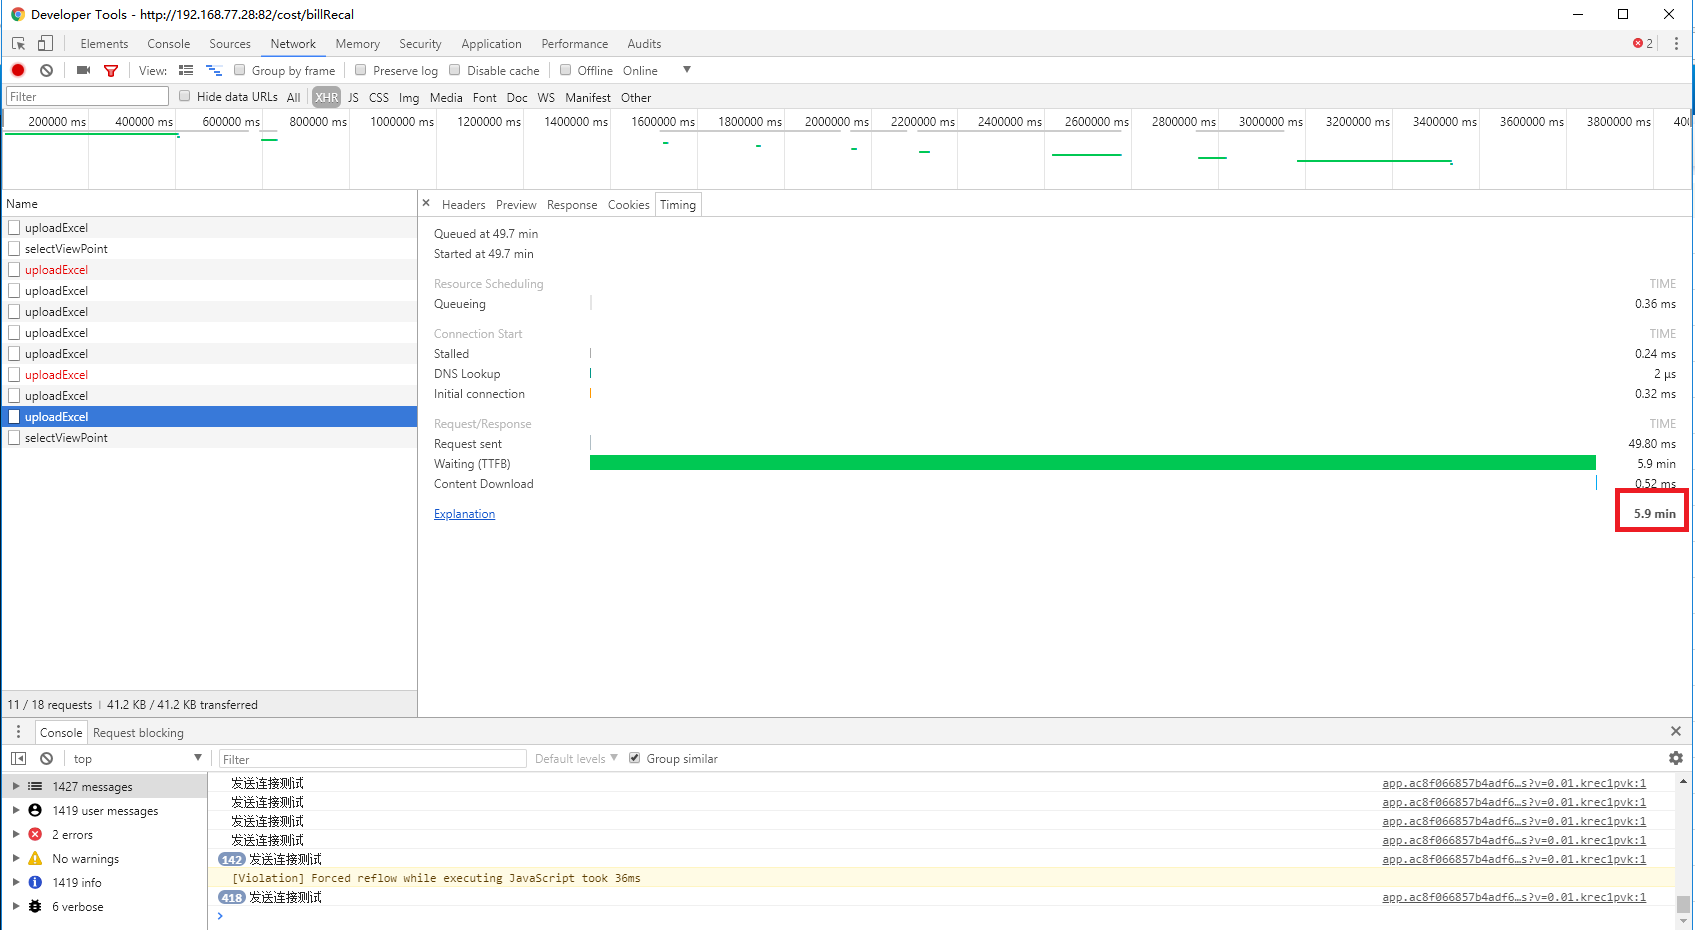The width and height of the screenshot is (1695, 930).
Task: Toggle device toolbar icon
Action: point(45,44)
